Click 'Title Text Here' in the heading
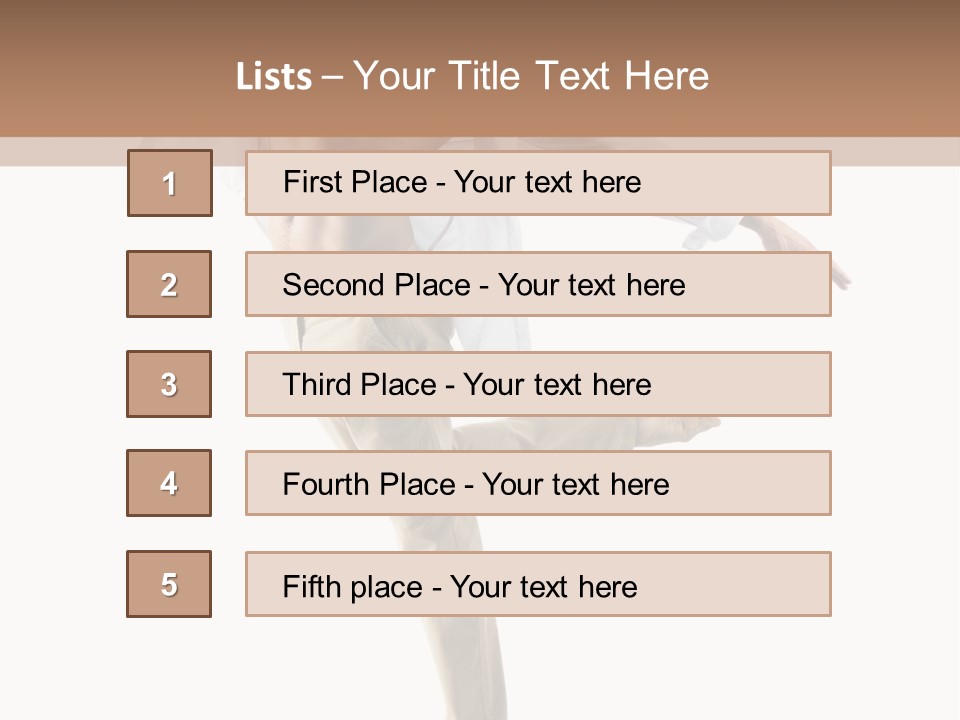The height and width of the screenshot is (720, 960). click(579, 76)
